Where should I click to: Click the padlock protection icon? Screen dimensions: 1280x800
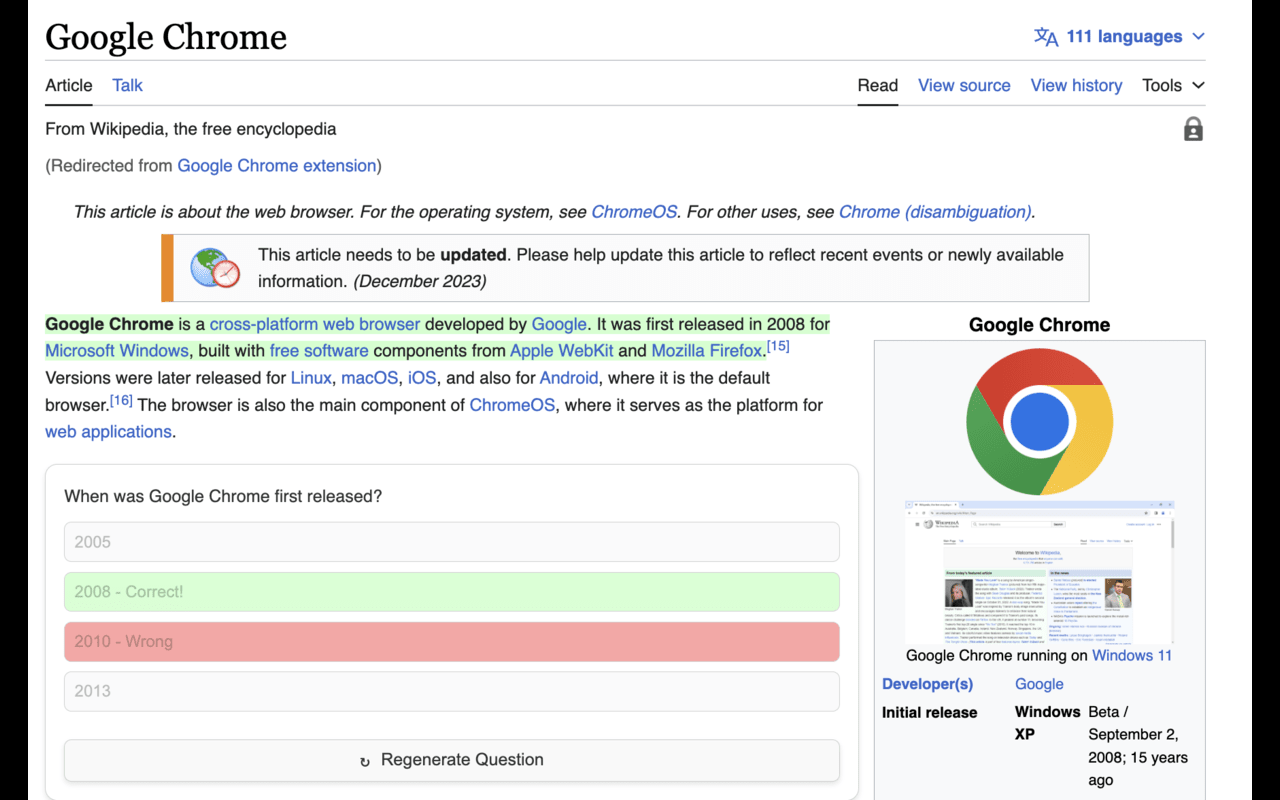click(1193, 129)
